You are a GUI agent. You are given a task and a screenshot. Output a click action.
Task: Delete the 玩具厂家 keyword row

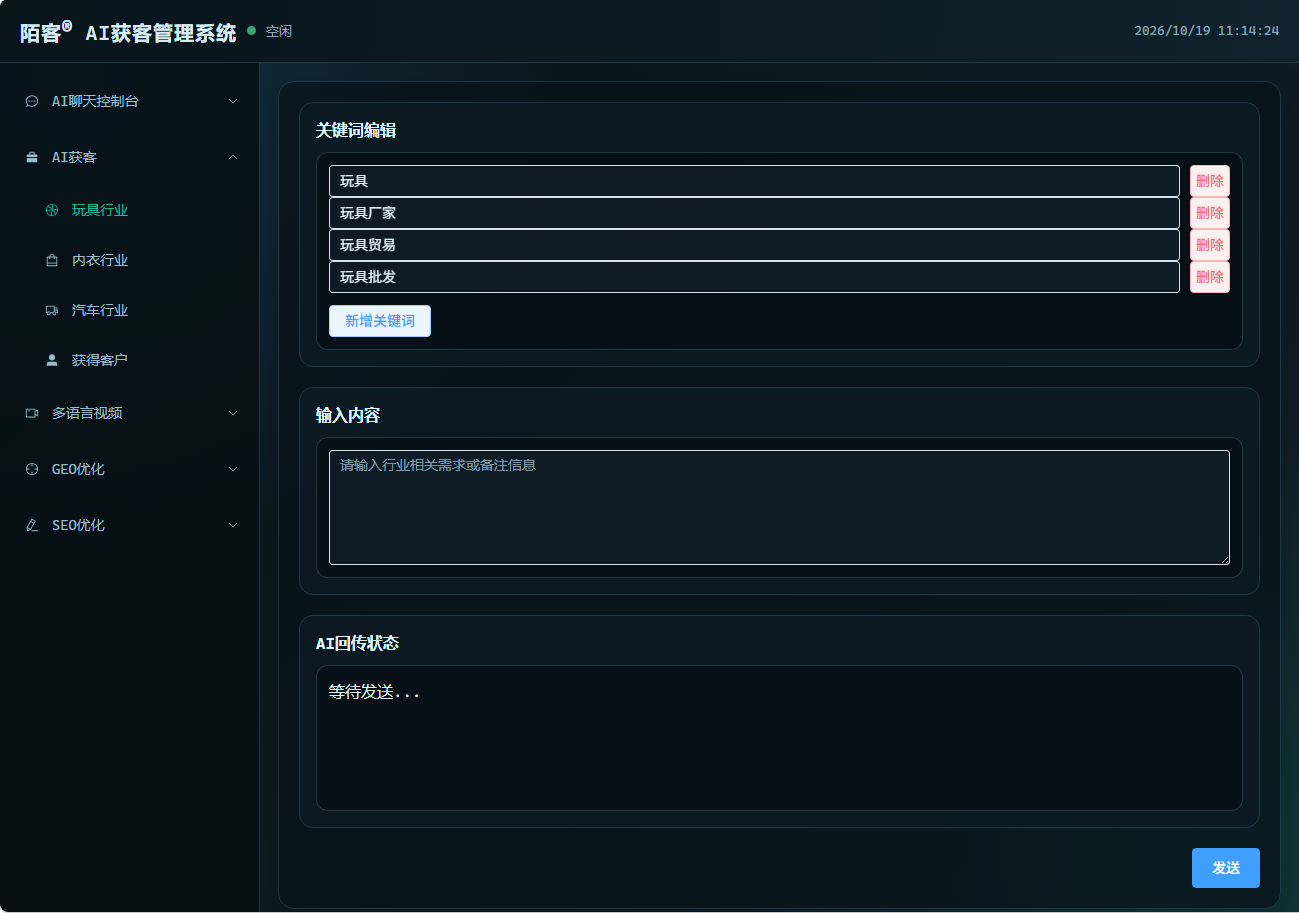coord(1210,213)
